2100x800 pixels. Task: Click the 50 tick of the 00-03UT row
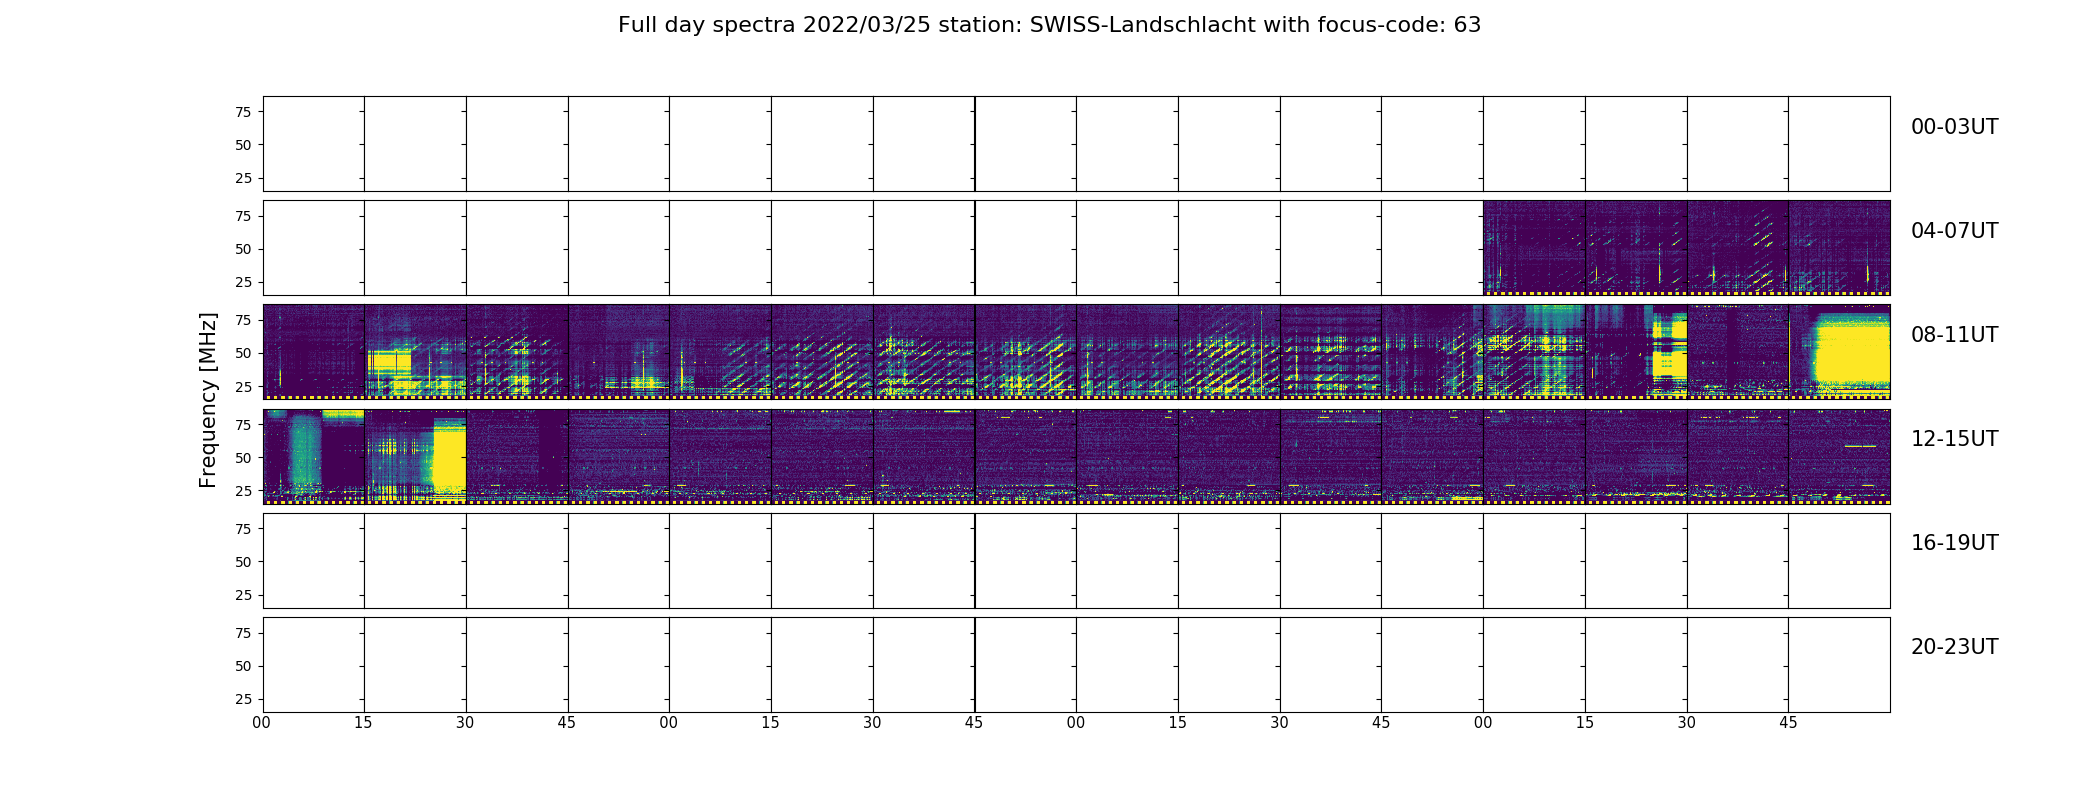tap(243, 145)
